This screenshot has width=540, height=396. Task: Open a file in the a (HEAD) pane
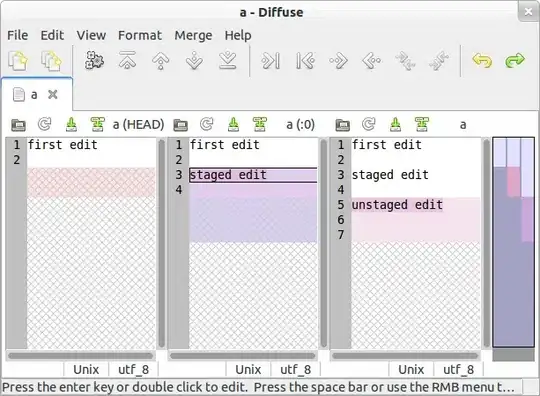coord(18,125)
